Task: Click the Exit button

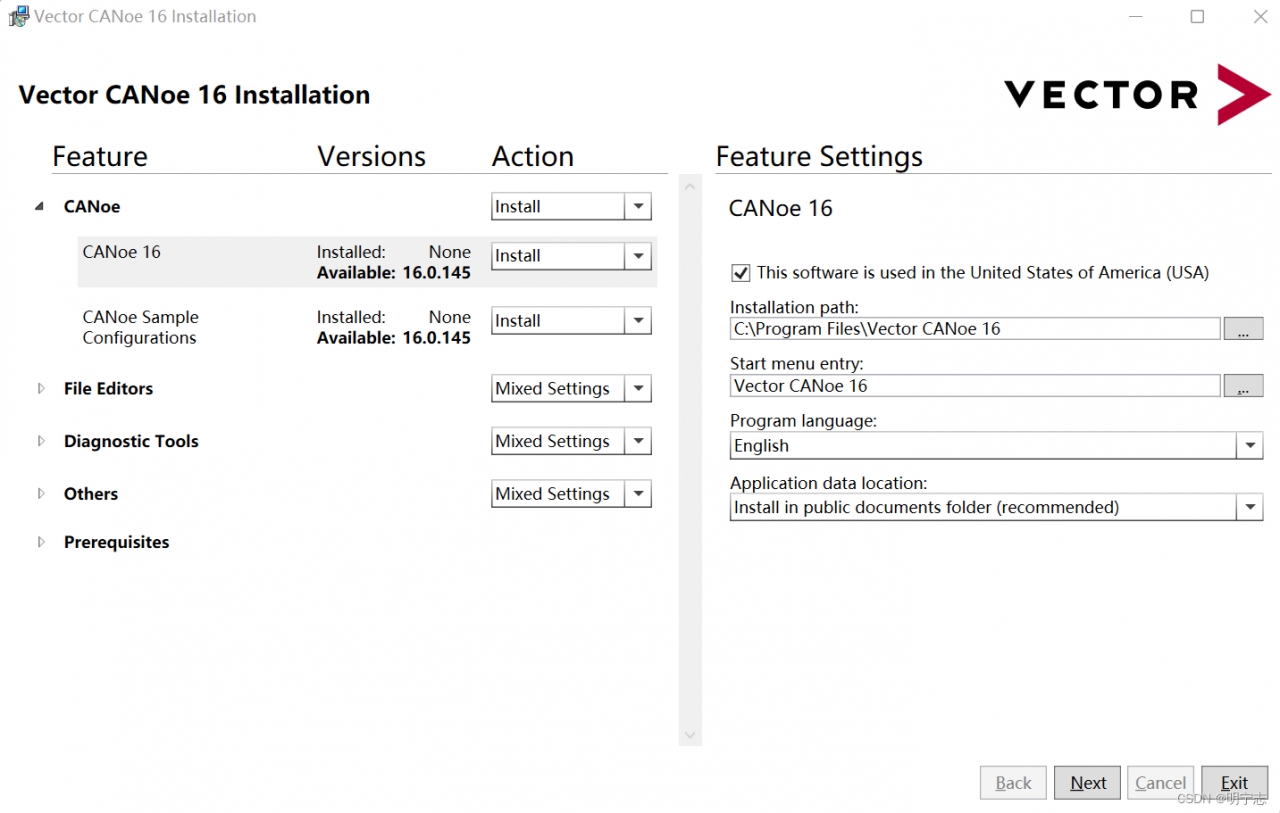Action: pyautogui.click(x=1234, y=783)
